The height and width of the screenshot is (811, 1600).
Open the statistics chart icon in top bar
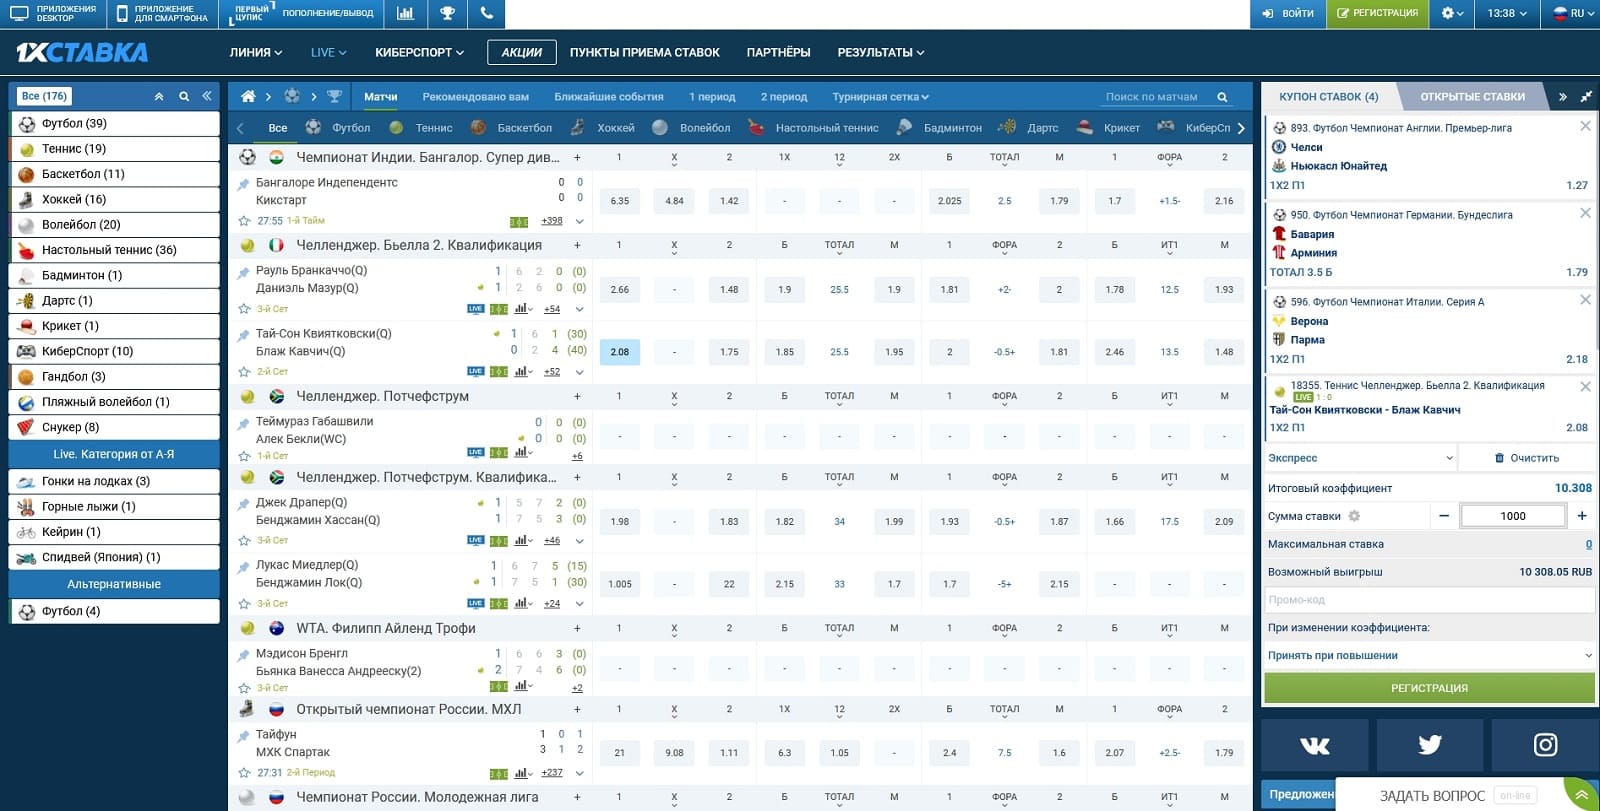tap(405, 14)
